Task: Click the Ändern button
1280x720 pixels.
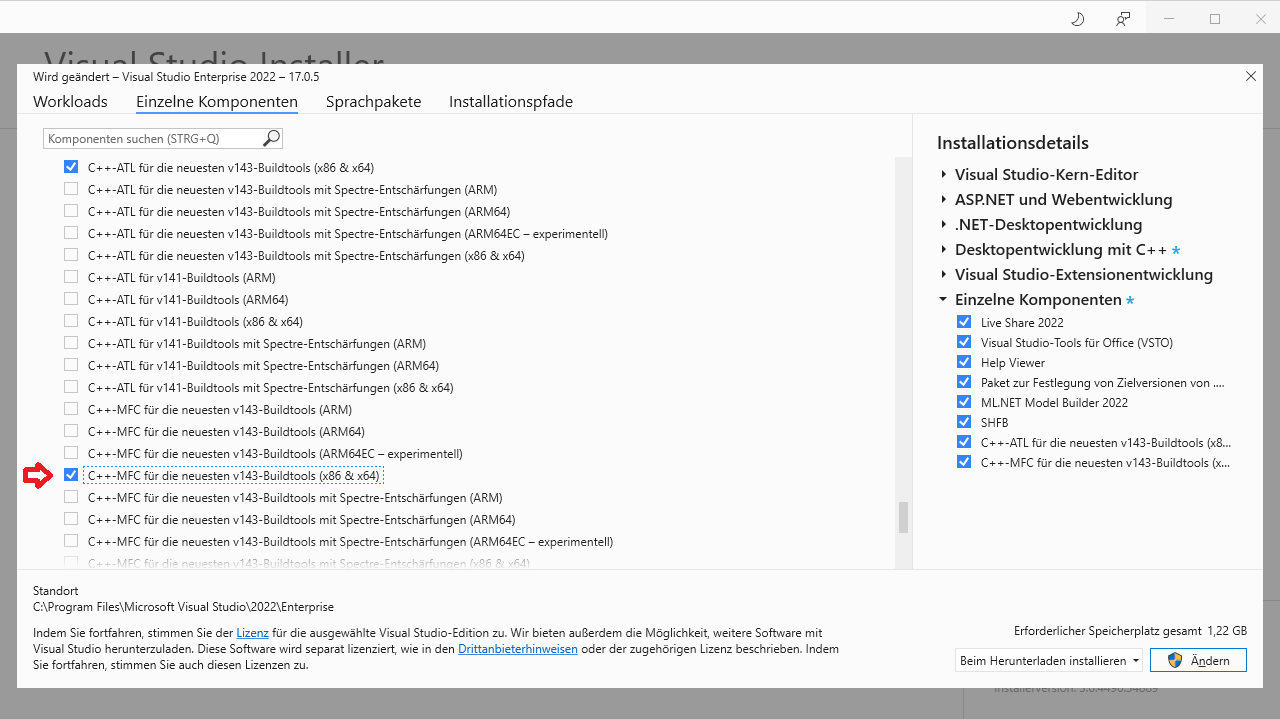Action: tap(1198, 660)
